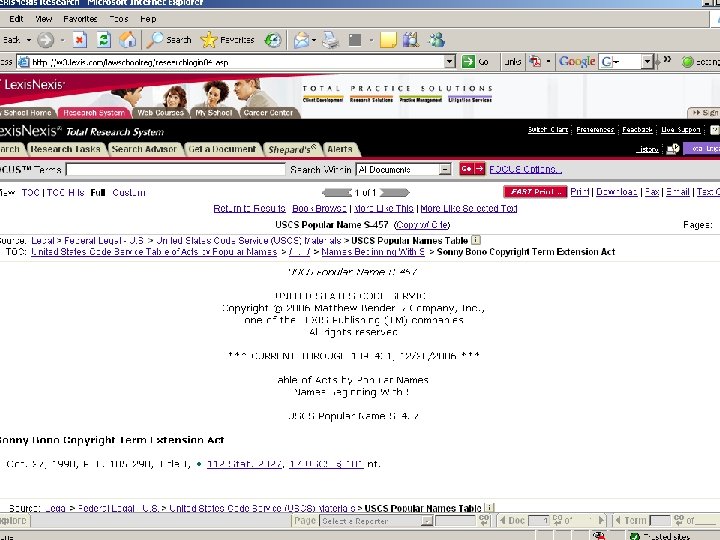Print the page with the printer icon
This screenshot has height=540, width=720.
coord(330,40)
